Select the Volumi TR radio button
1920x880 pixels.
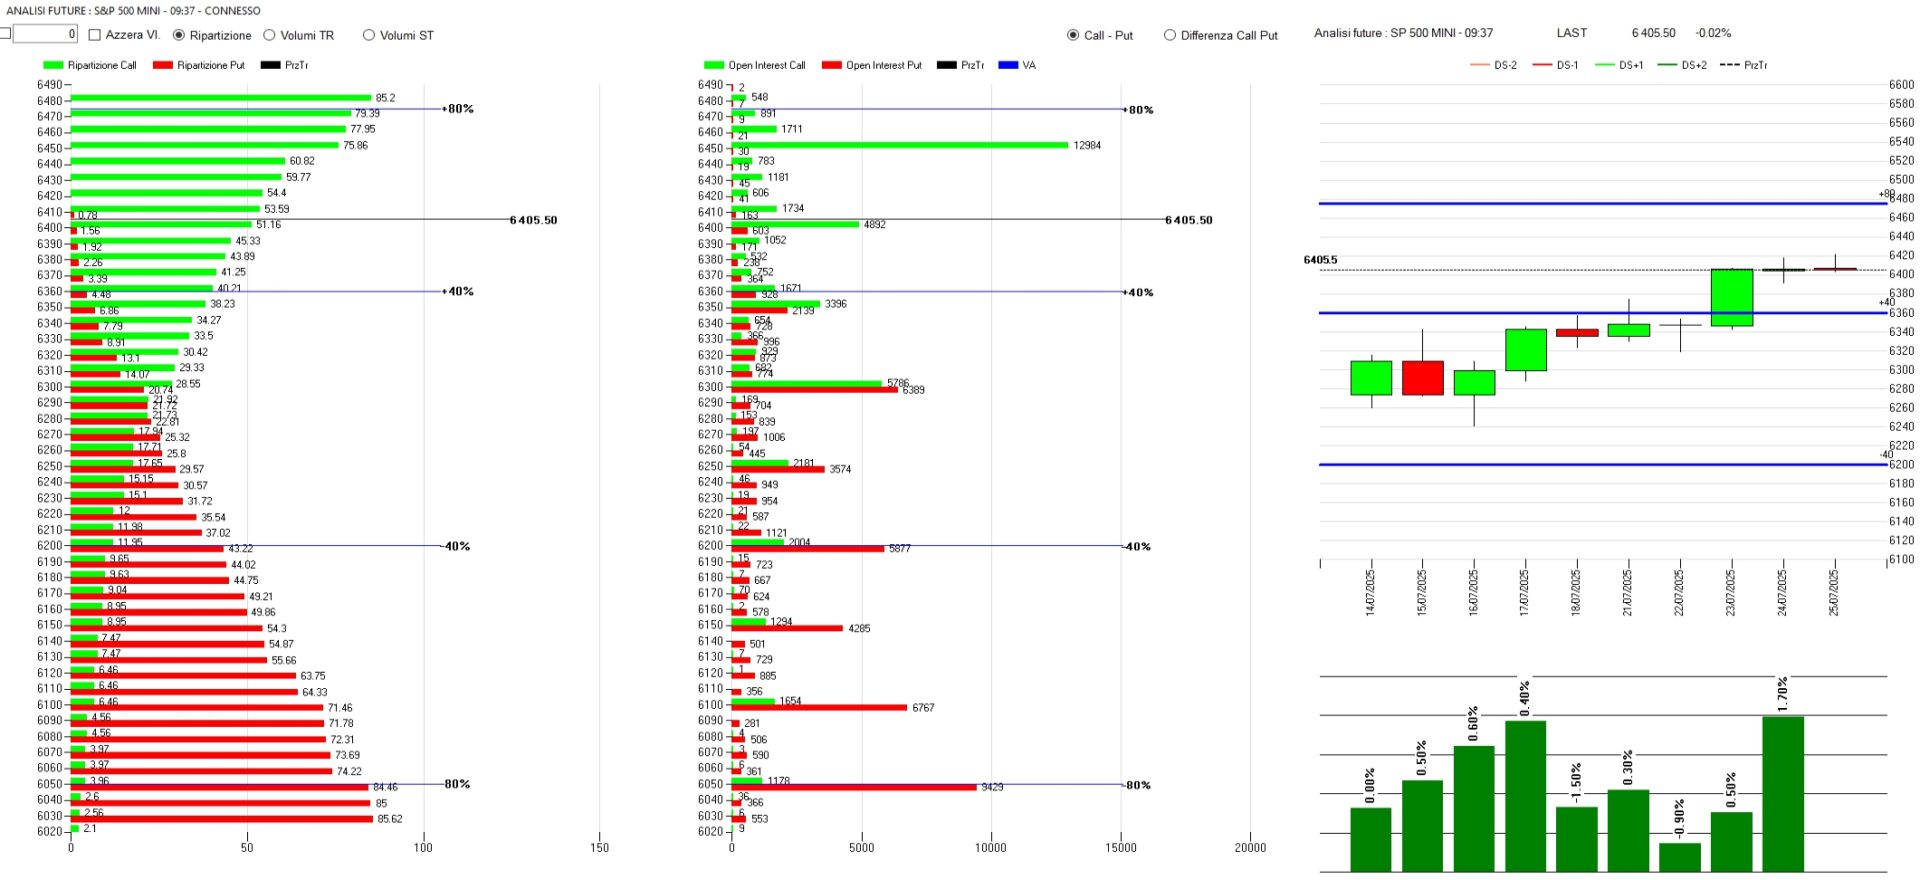tap(269, 35)
